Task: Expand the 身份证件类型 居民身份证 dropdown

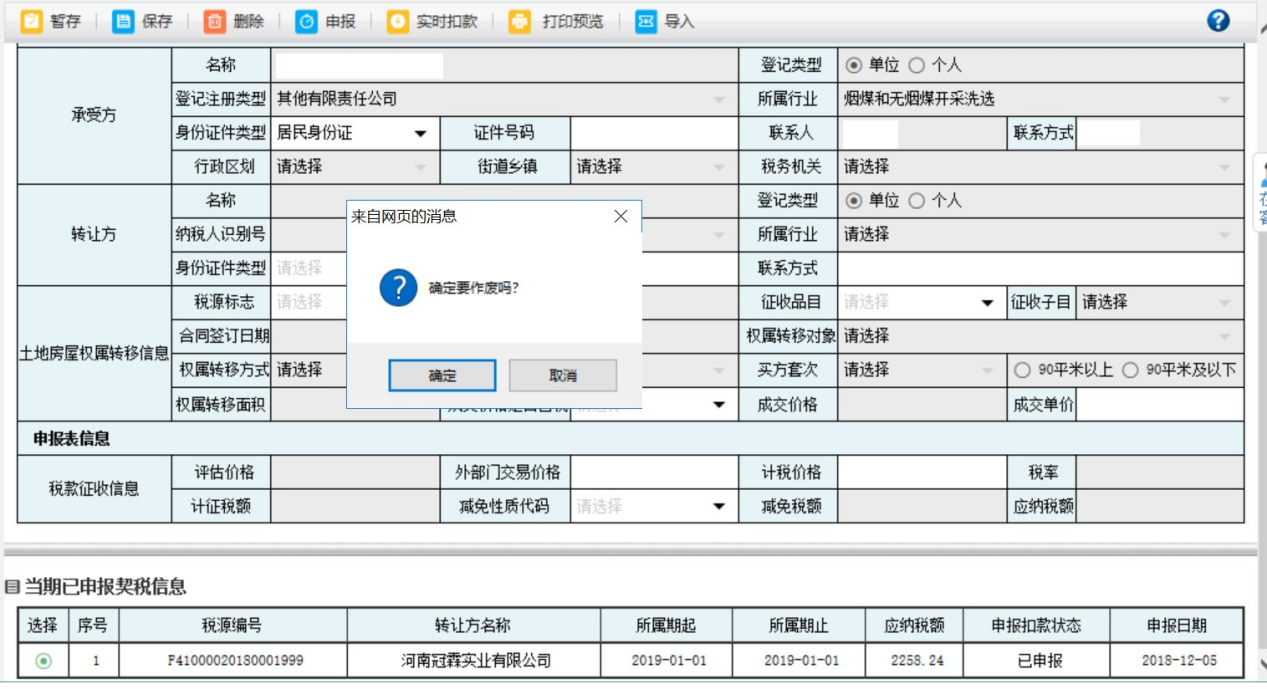Action: point(420,134)
